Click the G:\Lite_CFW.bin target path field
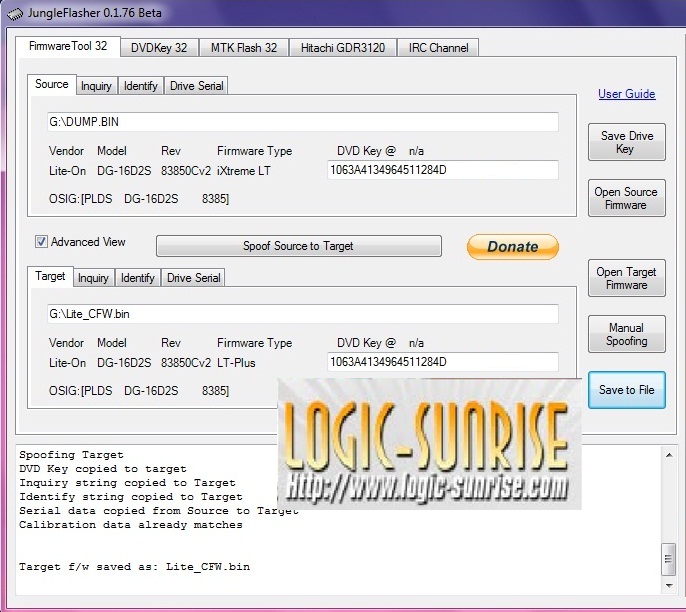 [x=303, y=314]
